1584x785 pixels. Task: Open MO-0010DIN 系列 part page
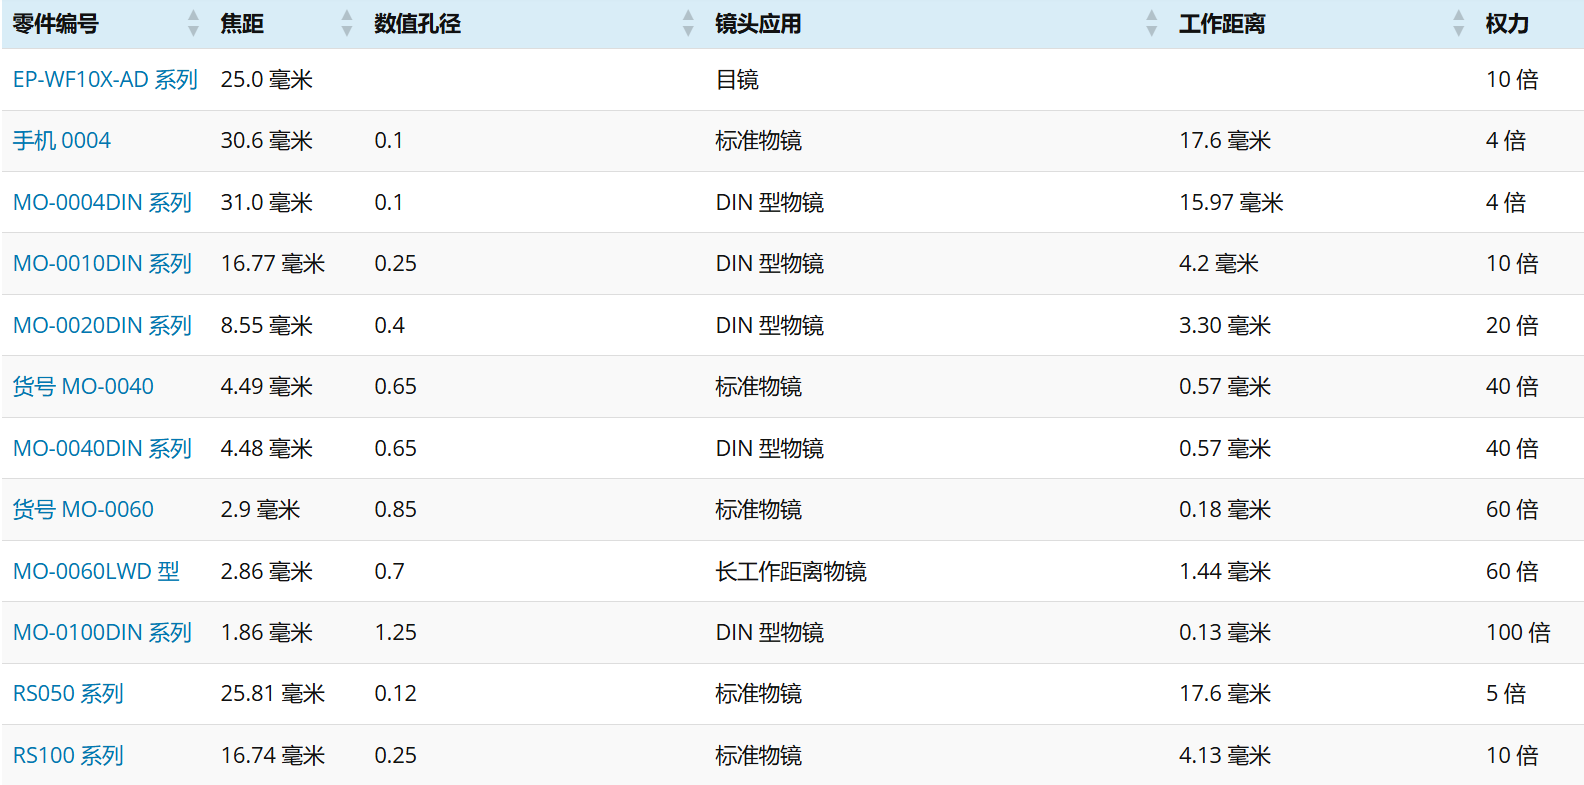[102, 263]
